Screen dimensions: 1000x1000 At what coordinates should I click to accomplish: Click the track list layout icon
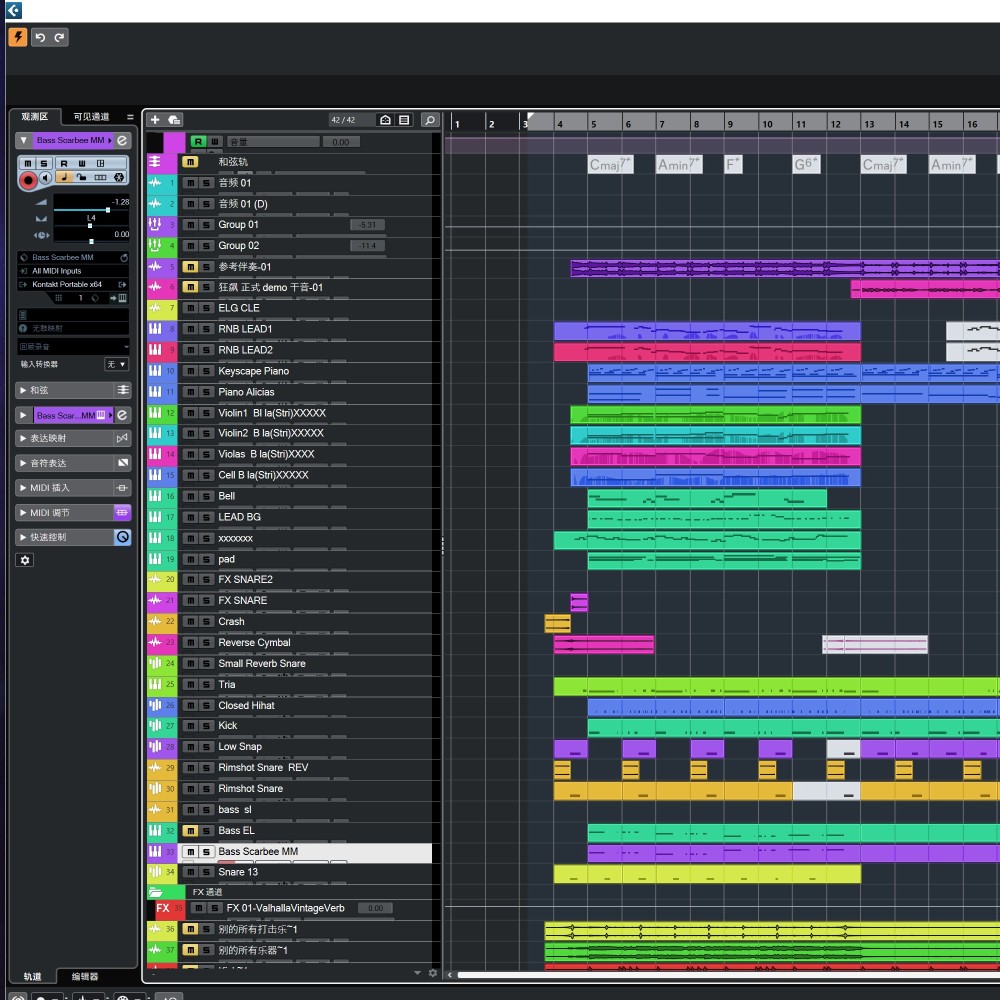(404, 119)
